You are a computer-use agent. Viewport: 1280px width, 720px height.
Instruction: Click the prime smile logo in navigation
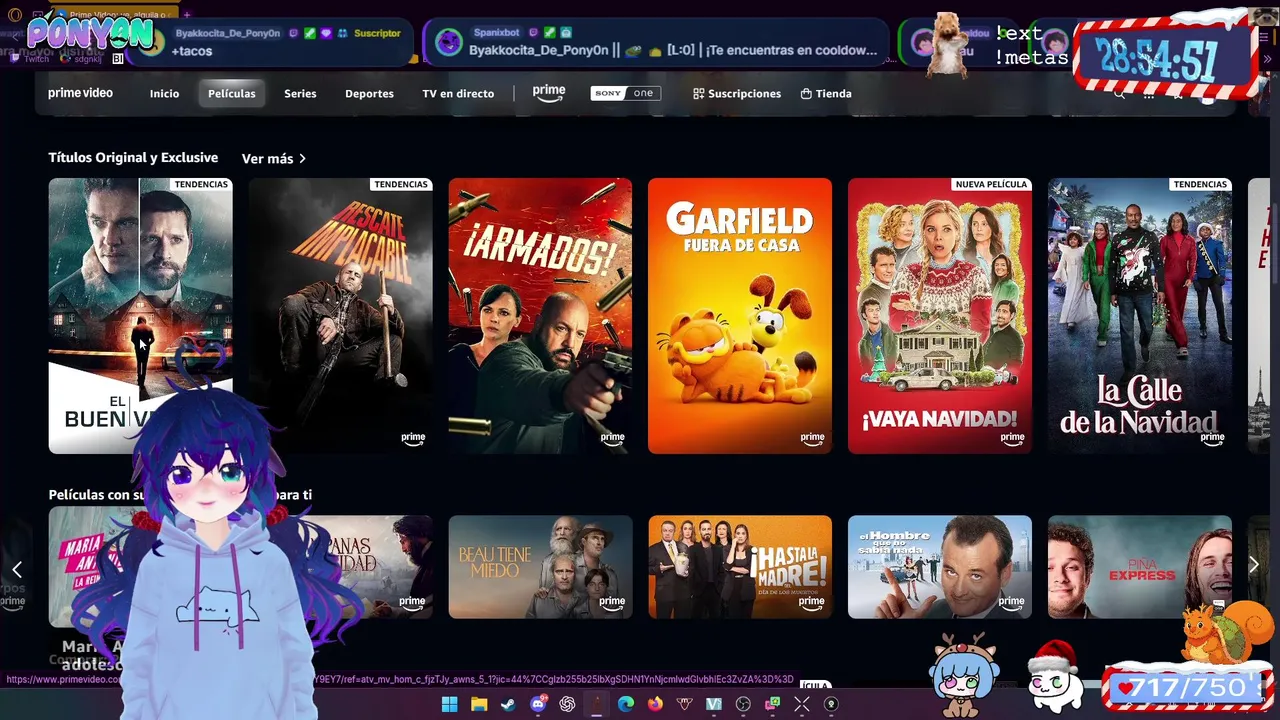pos(548,93)
